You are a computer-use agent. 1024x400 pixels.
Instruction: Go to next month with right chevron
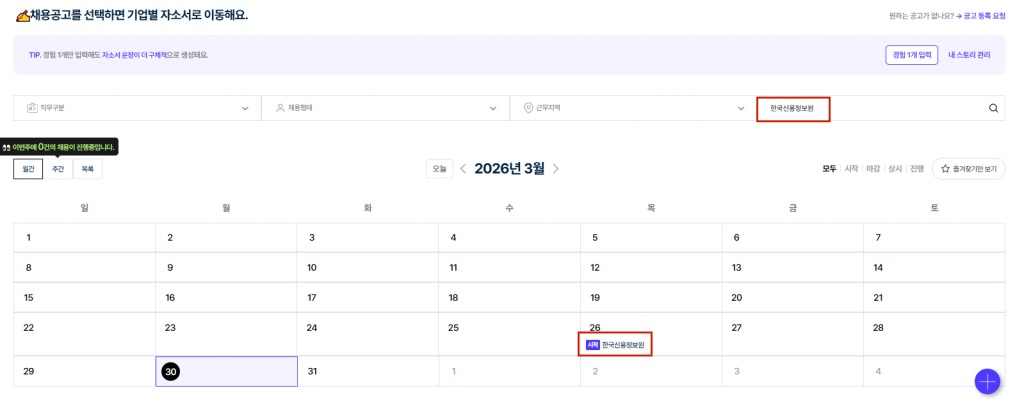(x=556, y=169)
